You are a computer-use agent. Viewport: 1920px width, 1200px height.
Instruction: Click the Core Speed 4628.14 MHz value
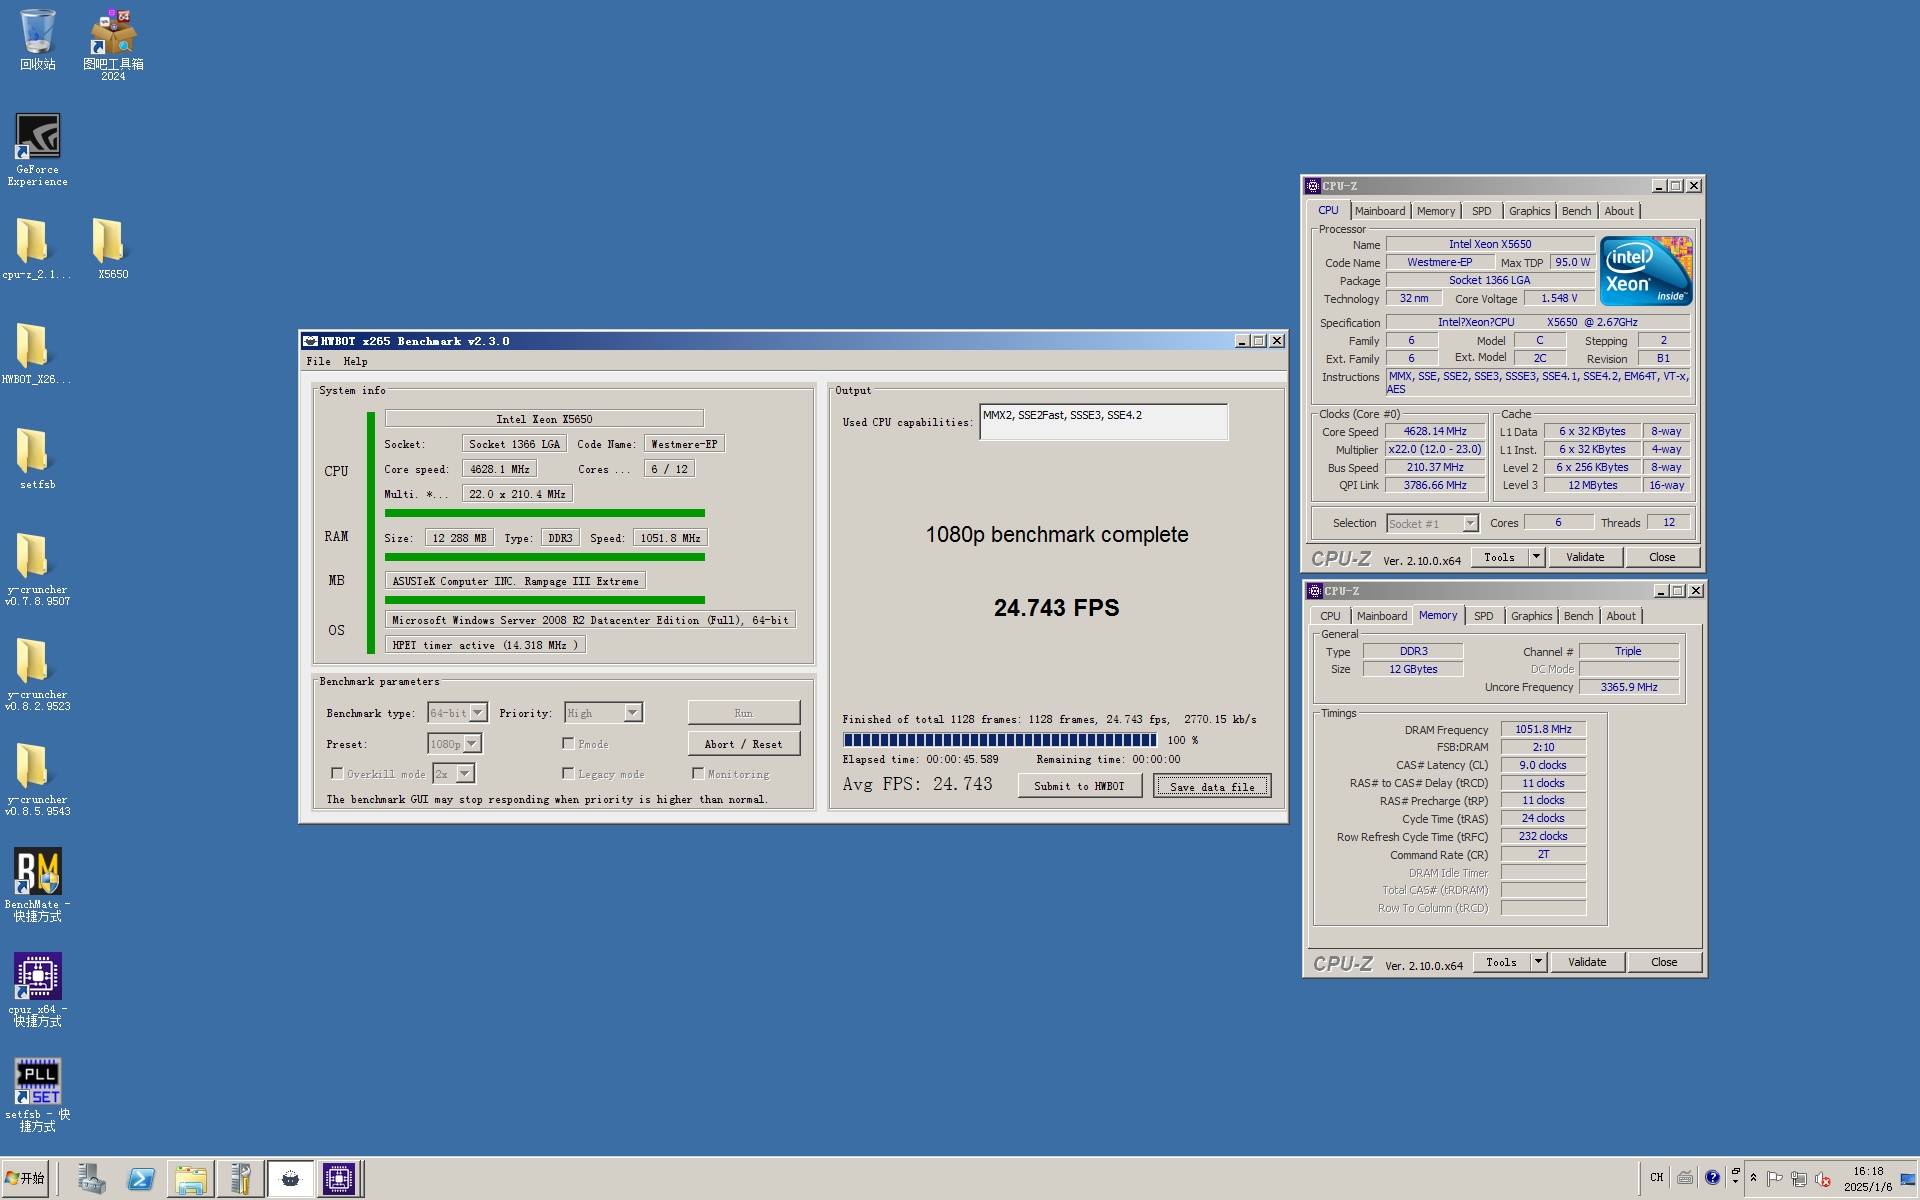pyautogui.click(x=1434, y=432)
